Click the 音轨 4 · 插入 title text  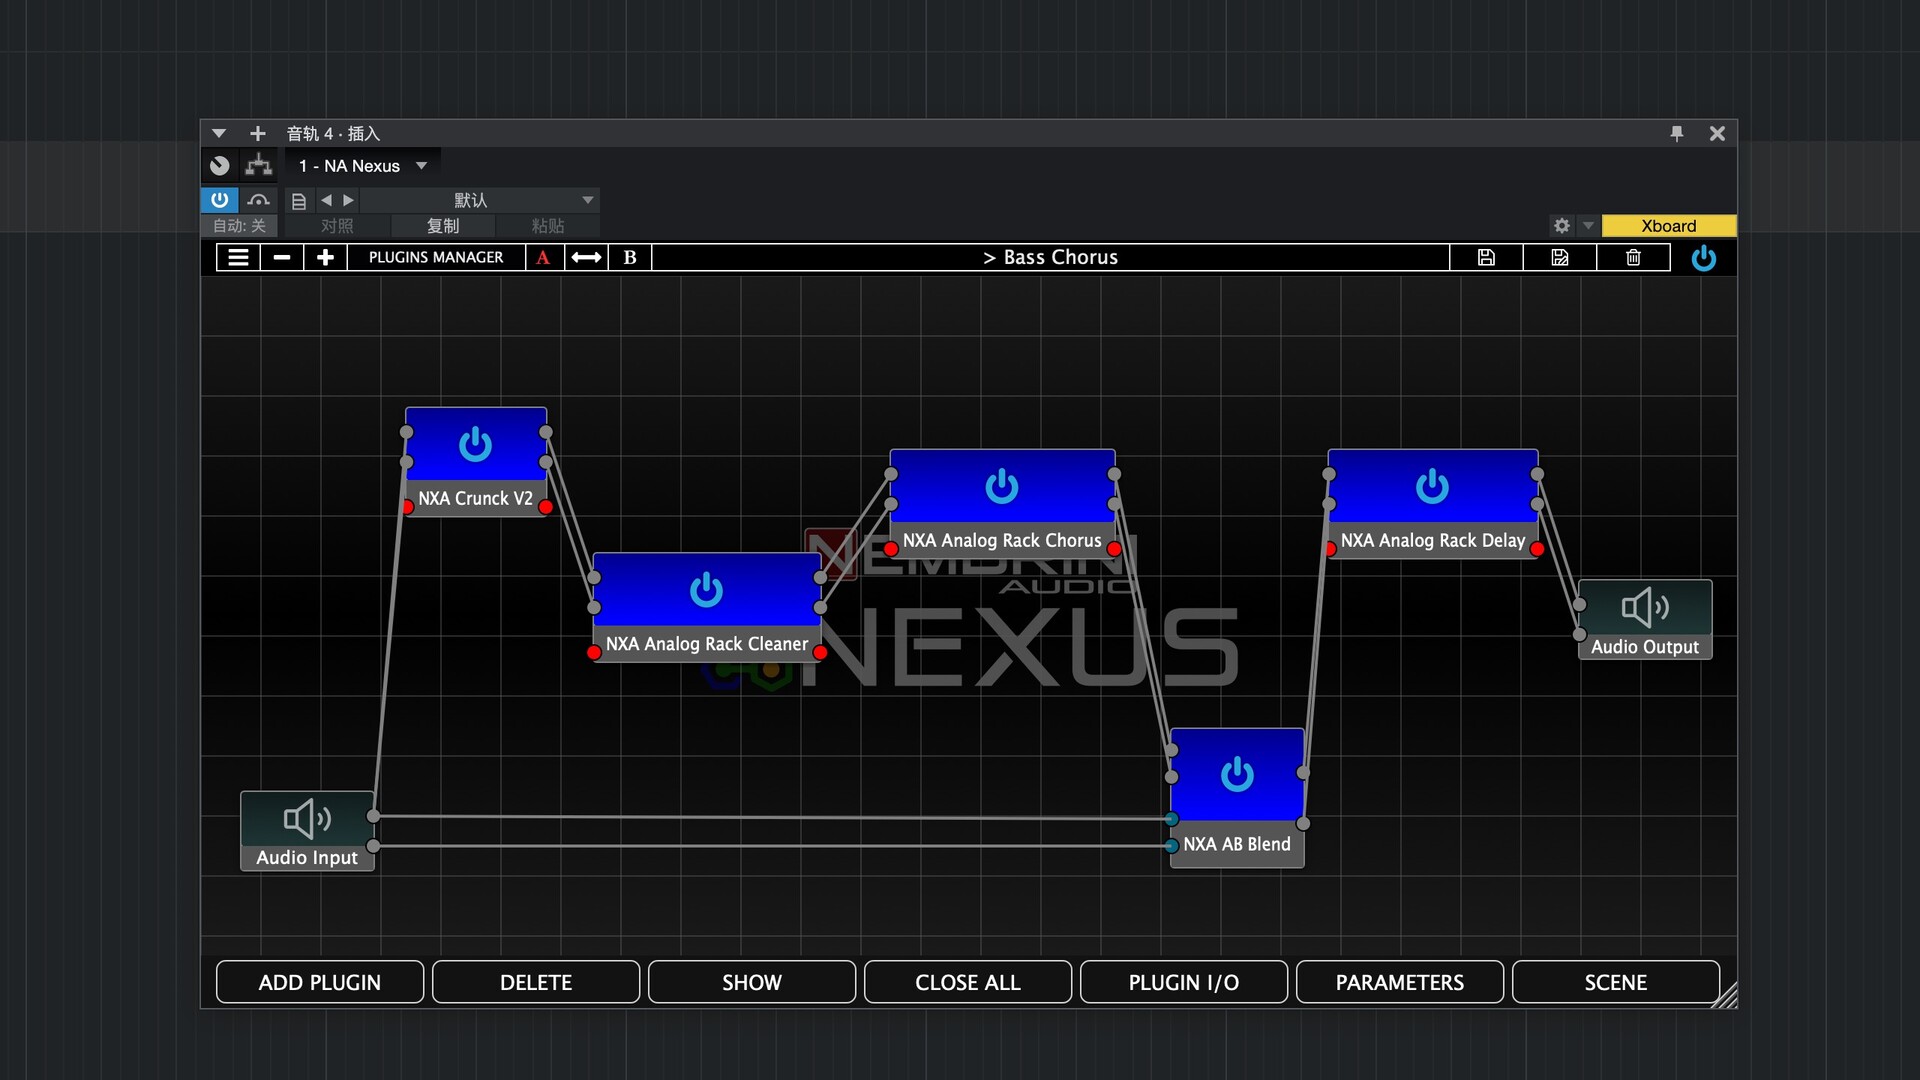(x=333, y=133)
